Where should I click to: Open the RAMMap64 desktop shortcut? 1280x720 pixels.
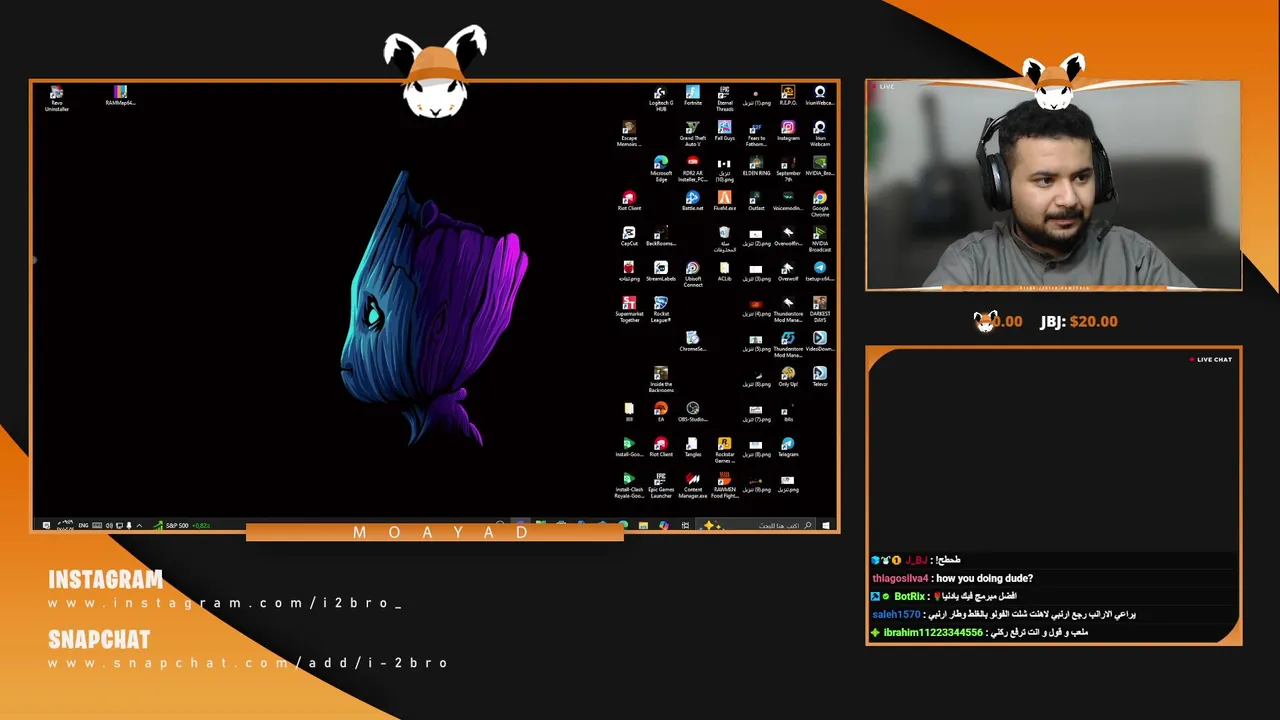pyautogui.click(x=120, y=96)
